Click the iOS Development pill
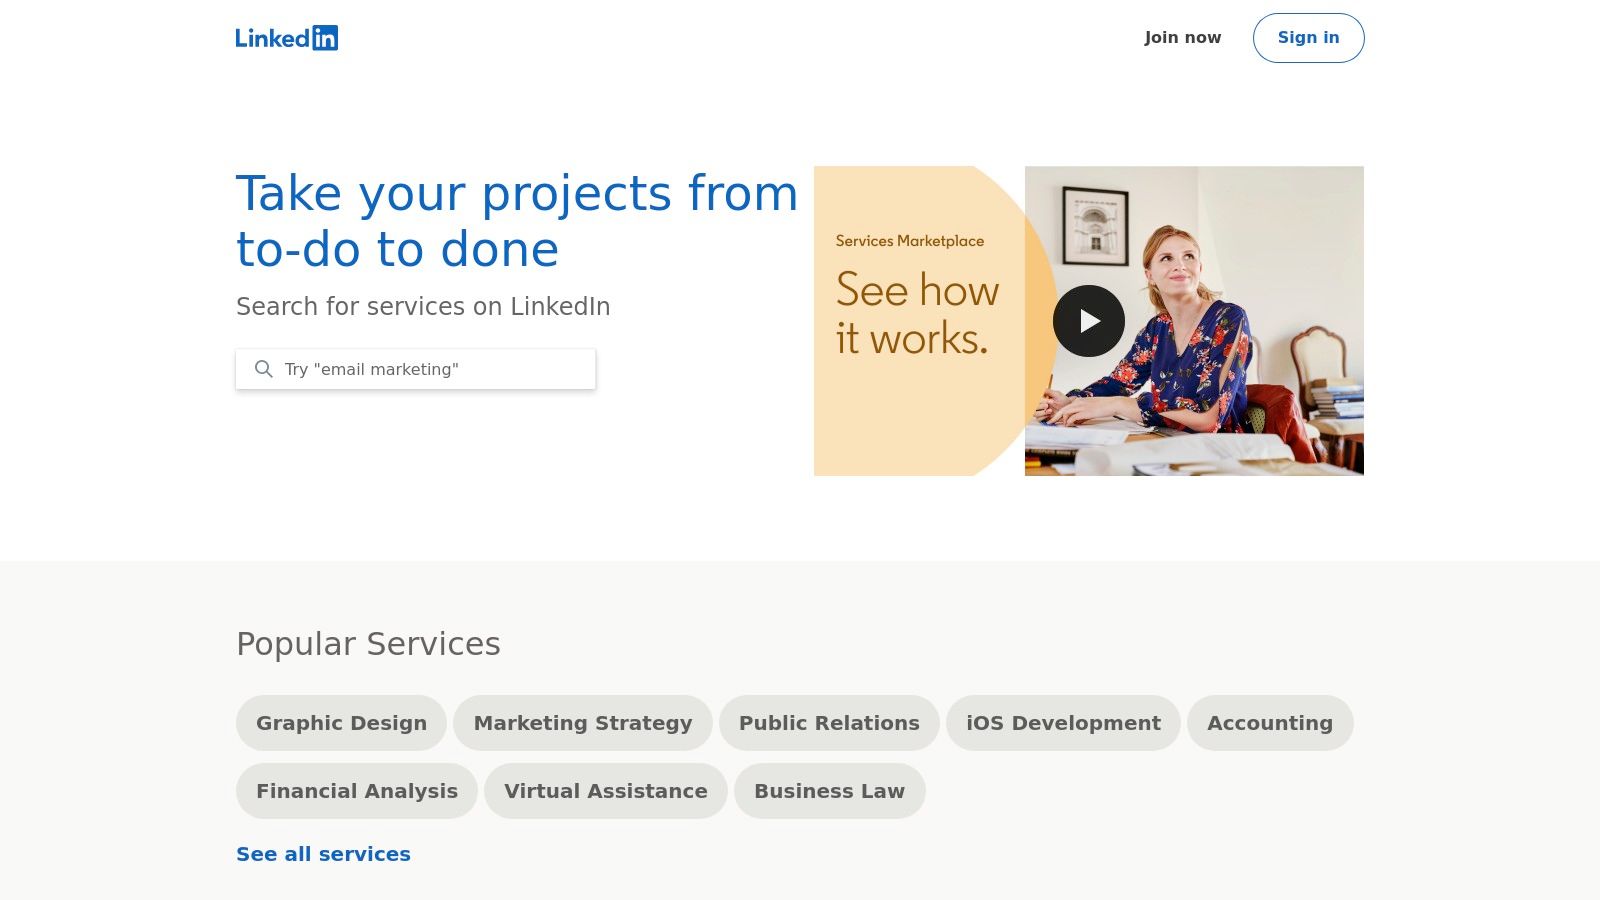Image resolution: width=1600 pixels, height=900 pixels. [x=1063, y=722]
